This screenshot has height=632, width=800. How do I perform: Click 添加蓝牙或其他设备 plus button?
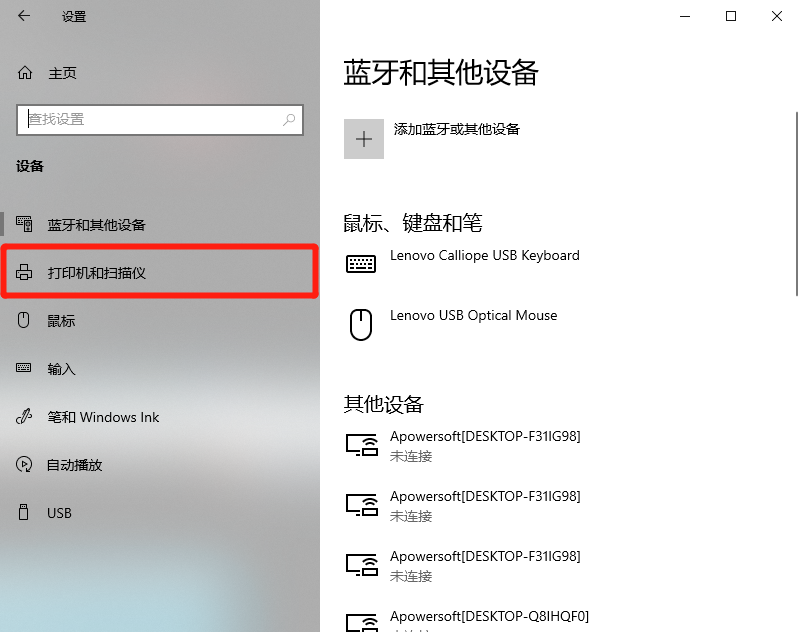[364, 139]
